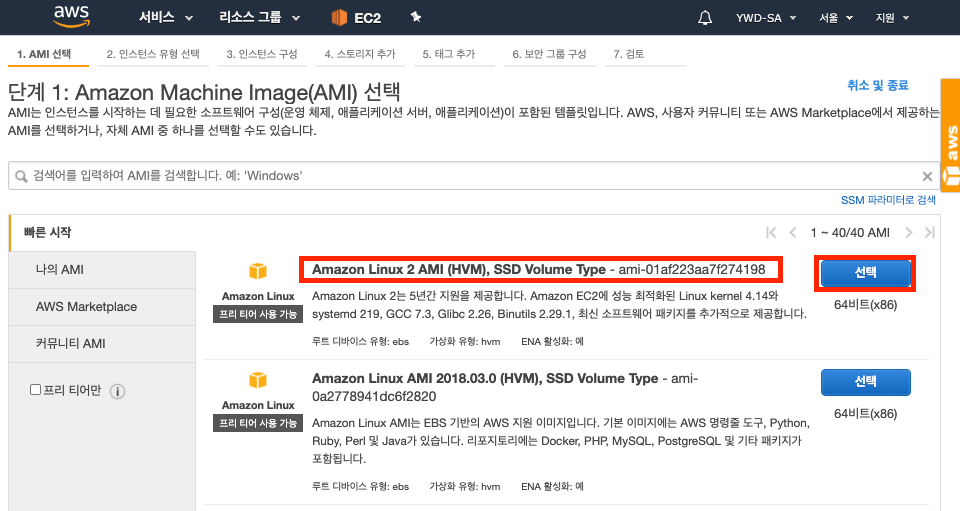Go to 7. 검토 step
Image resolution: width=960 pixels, height=511 pixels.
(645, 54)
